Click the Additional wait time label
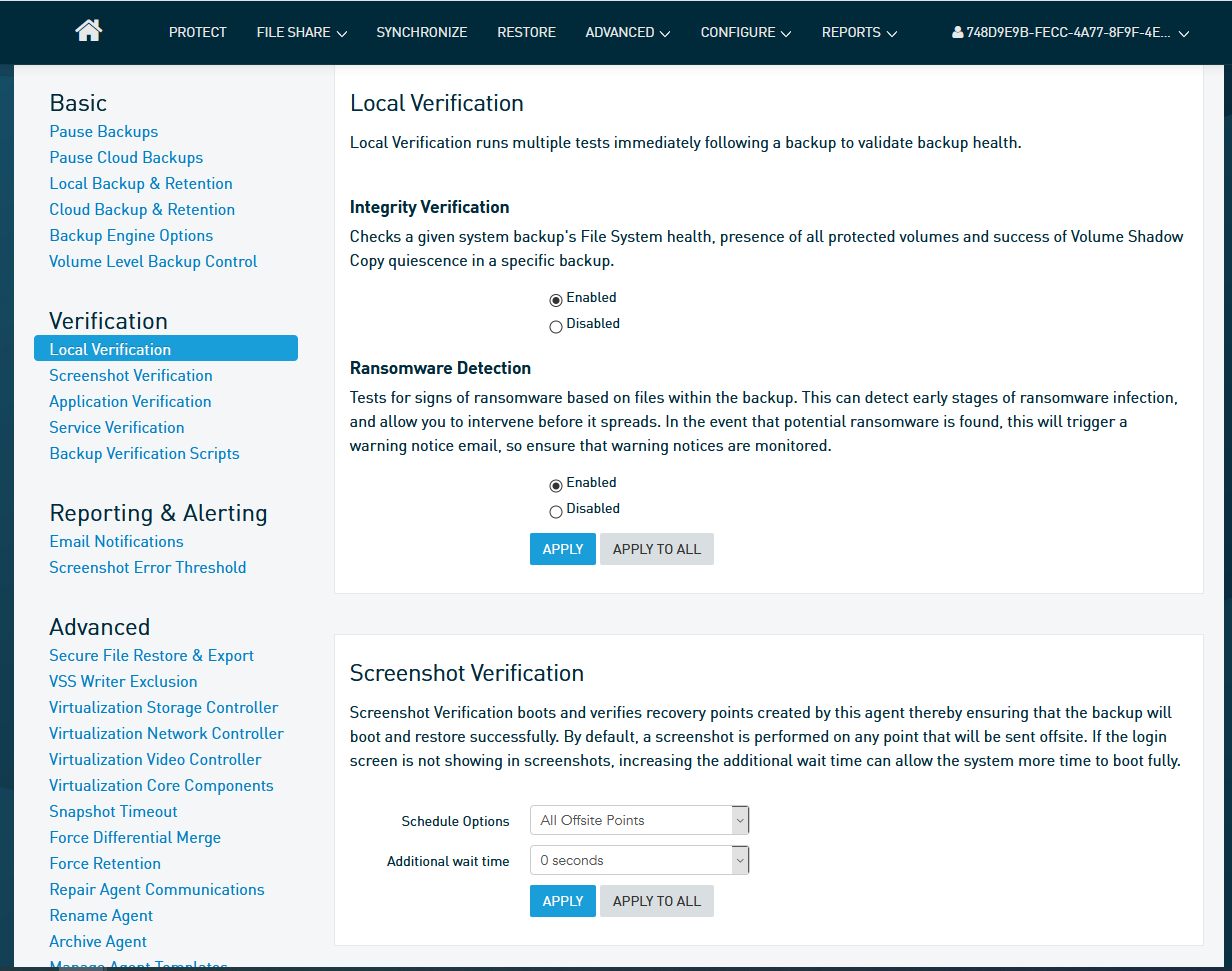Image resolution: width=1232 pixels, height=971 pixels. tap(448, 861)
